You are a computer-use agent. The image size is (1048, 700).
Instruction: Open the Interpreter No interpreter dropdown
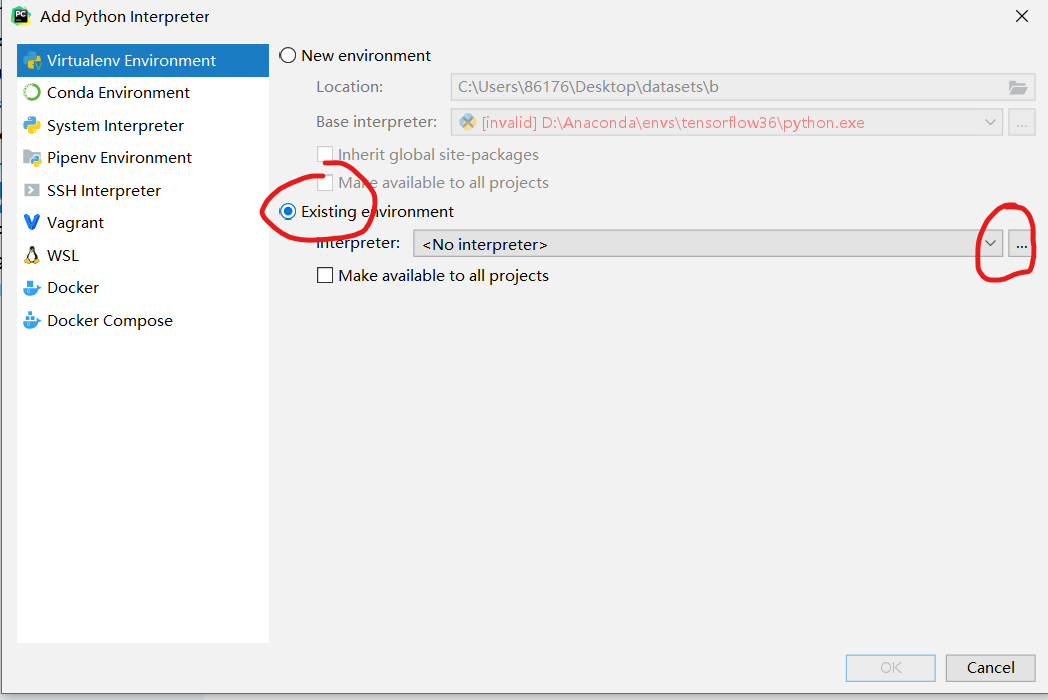coord(708,244)
